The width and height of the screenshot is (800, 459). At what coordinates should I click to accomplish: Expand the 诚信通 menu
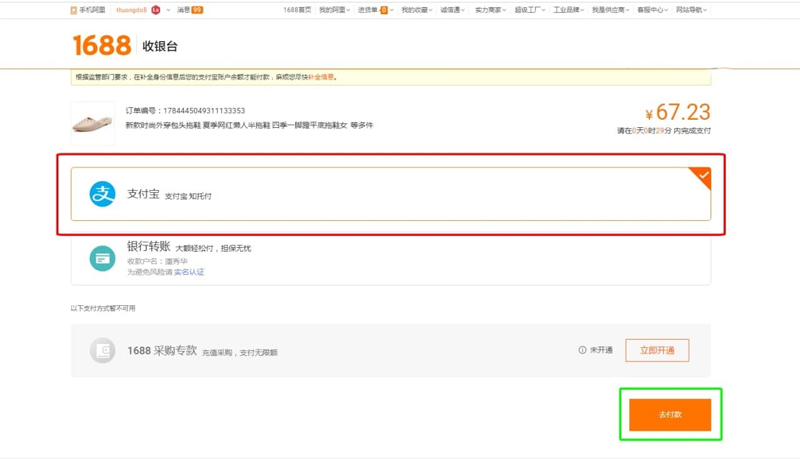[453, 10]
